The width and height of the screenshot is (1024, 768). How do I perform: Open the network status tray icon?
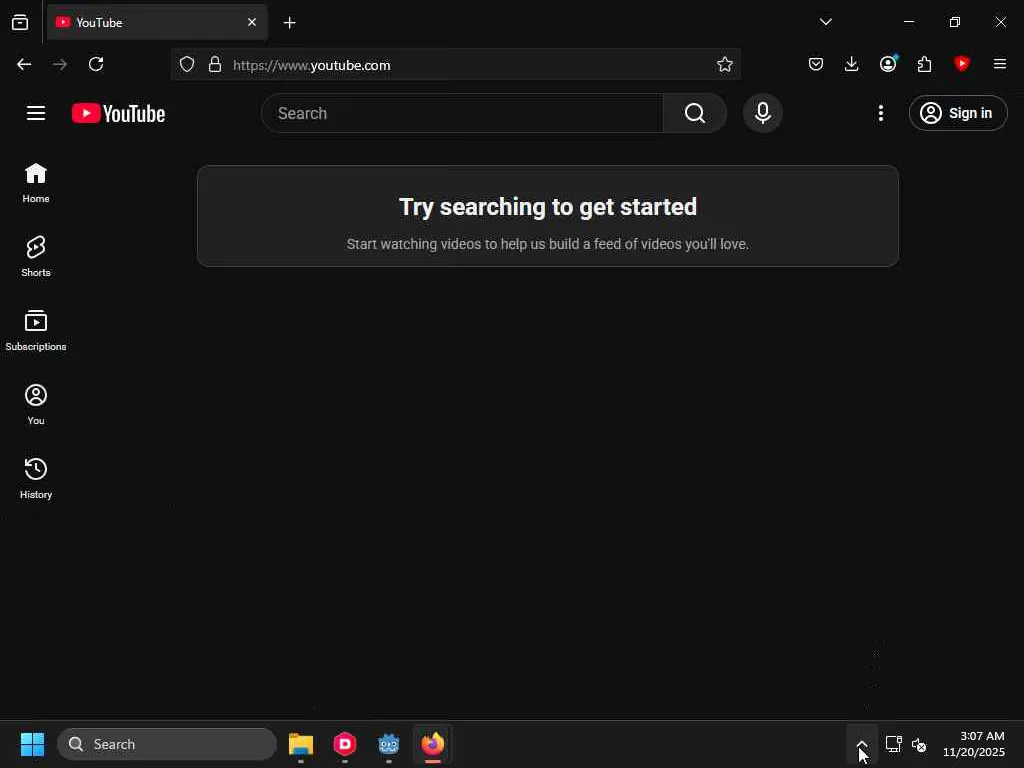(893, 744)
